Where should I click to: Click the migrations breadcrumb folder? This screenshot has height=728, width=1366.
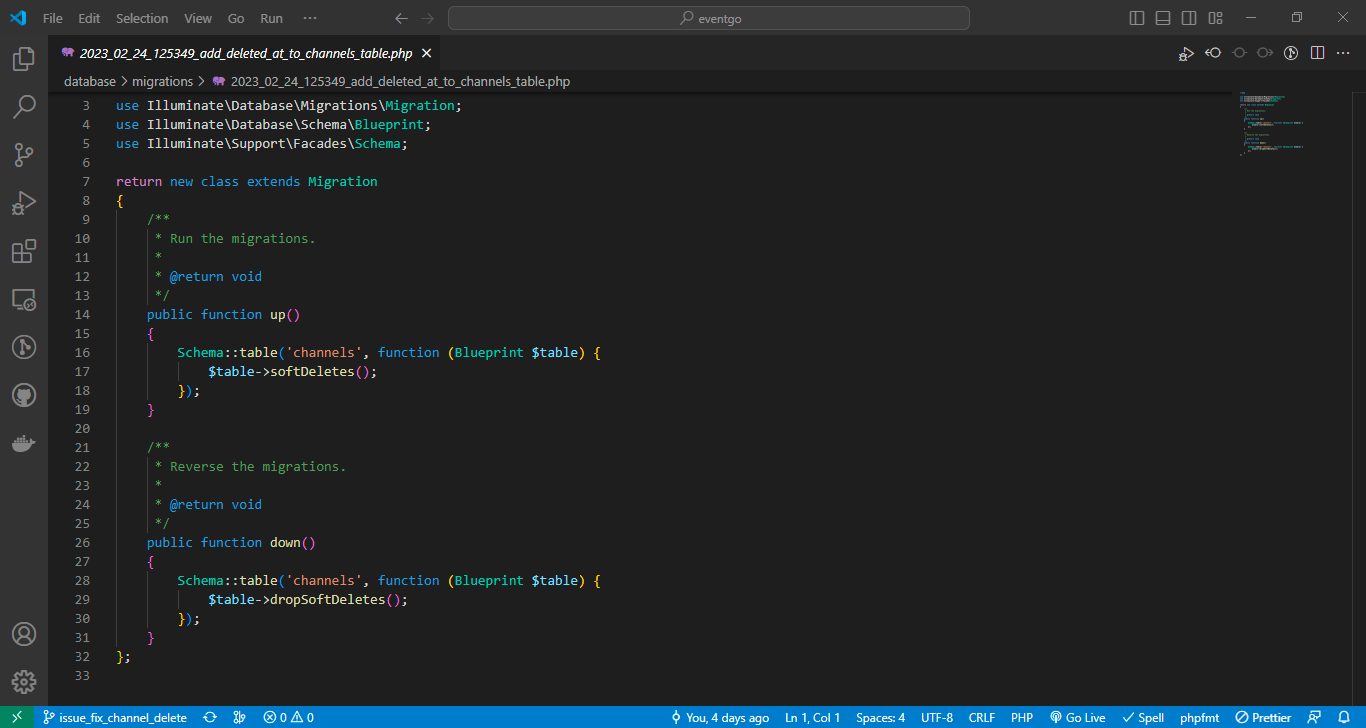162,81
